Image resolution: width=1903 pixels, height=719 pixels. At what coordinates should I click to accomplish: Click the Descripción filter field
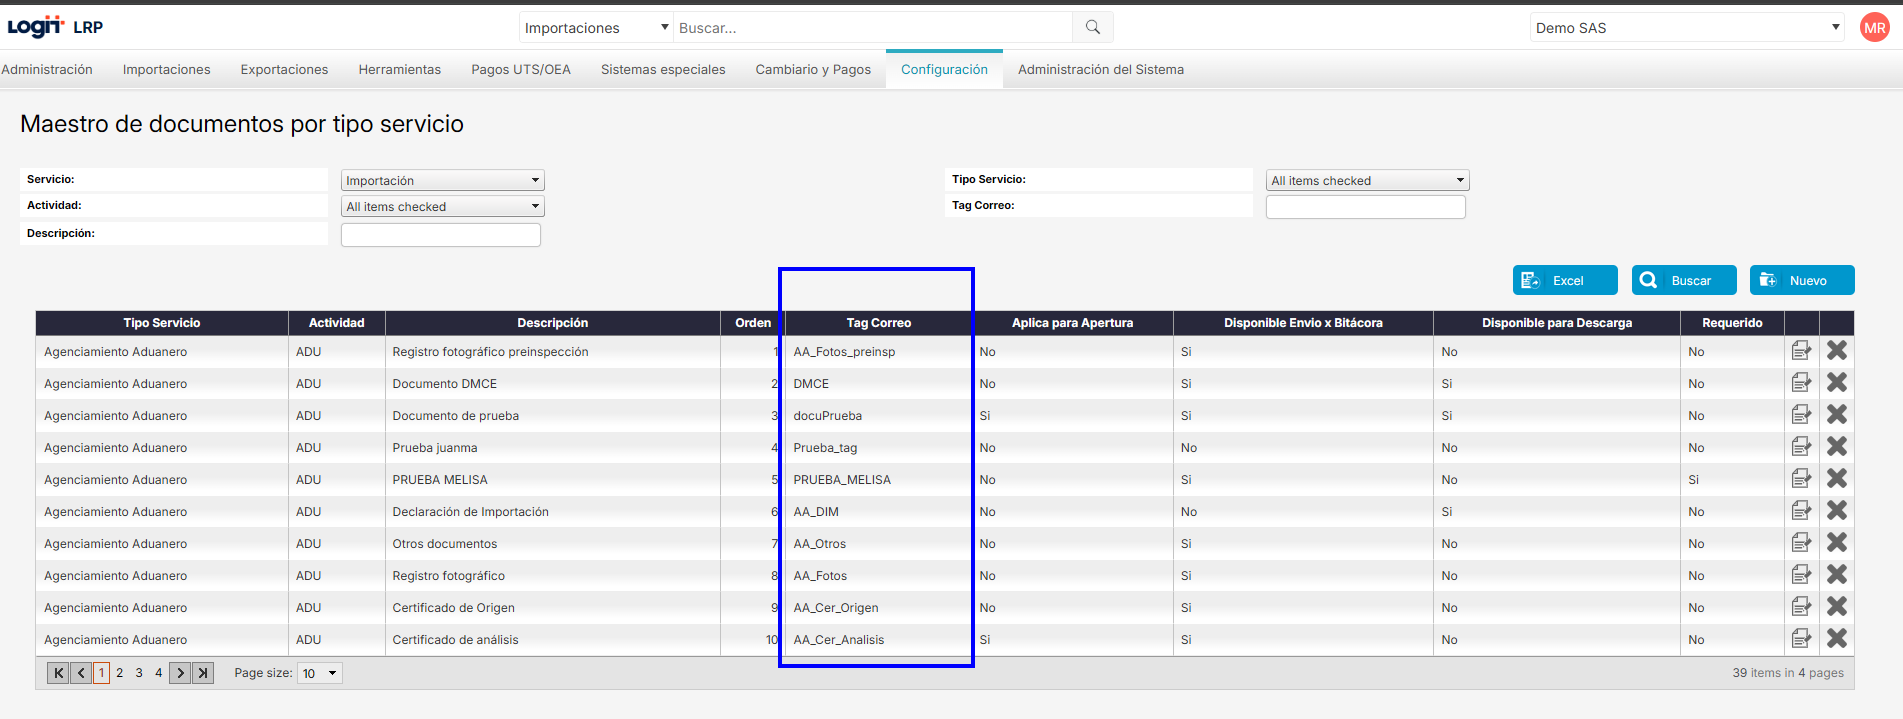point(441,235)
